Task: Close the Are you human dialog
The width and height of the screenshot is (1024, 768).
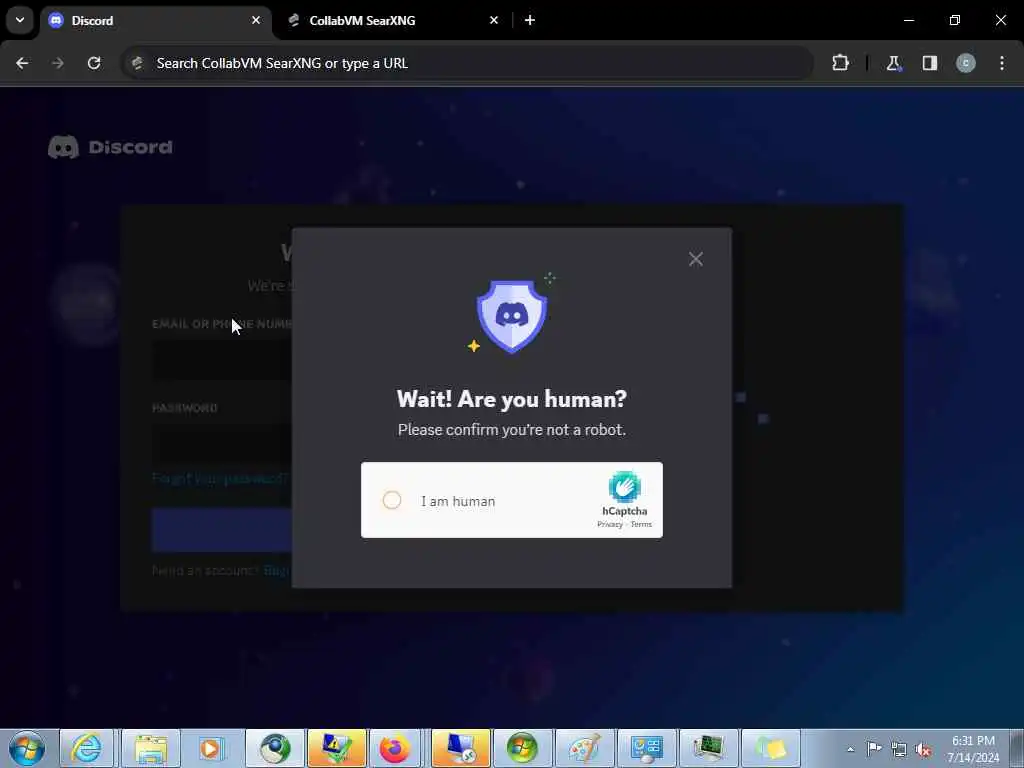Action: (x=696, y=259)
